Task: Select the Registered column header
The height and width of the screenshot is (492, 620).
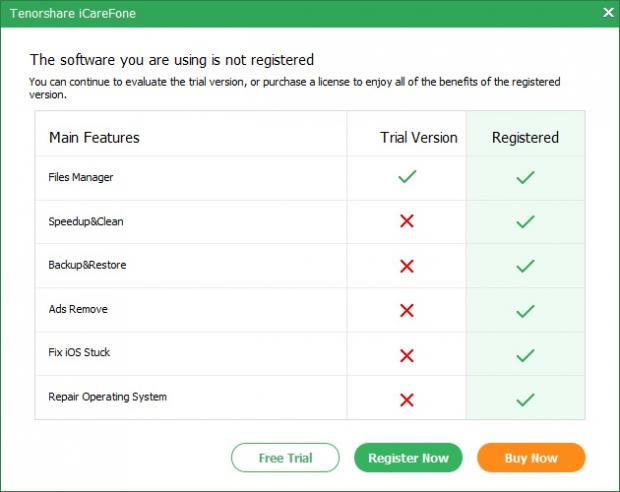Action: tap(525, 137)
